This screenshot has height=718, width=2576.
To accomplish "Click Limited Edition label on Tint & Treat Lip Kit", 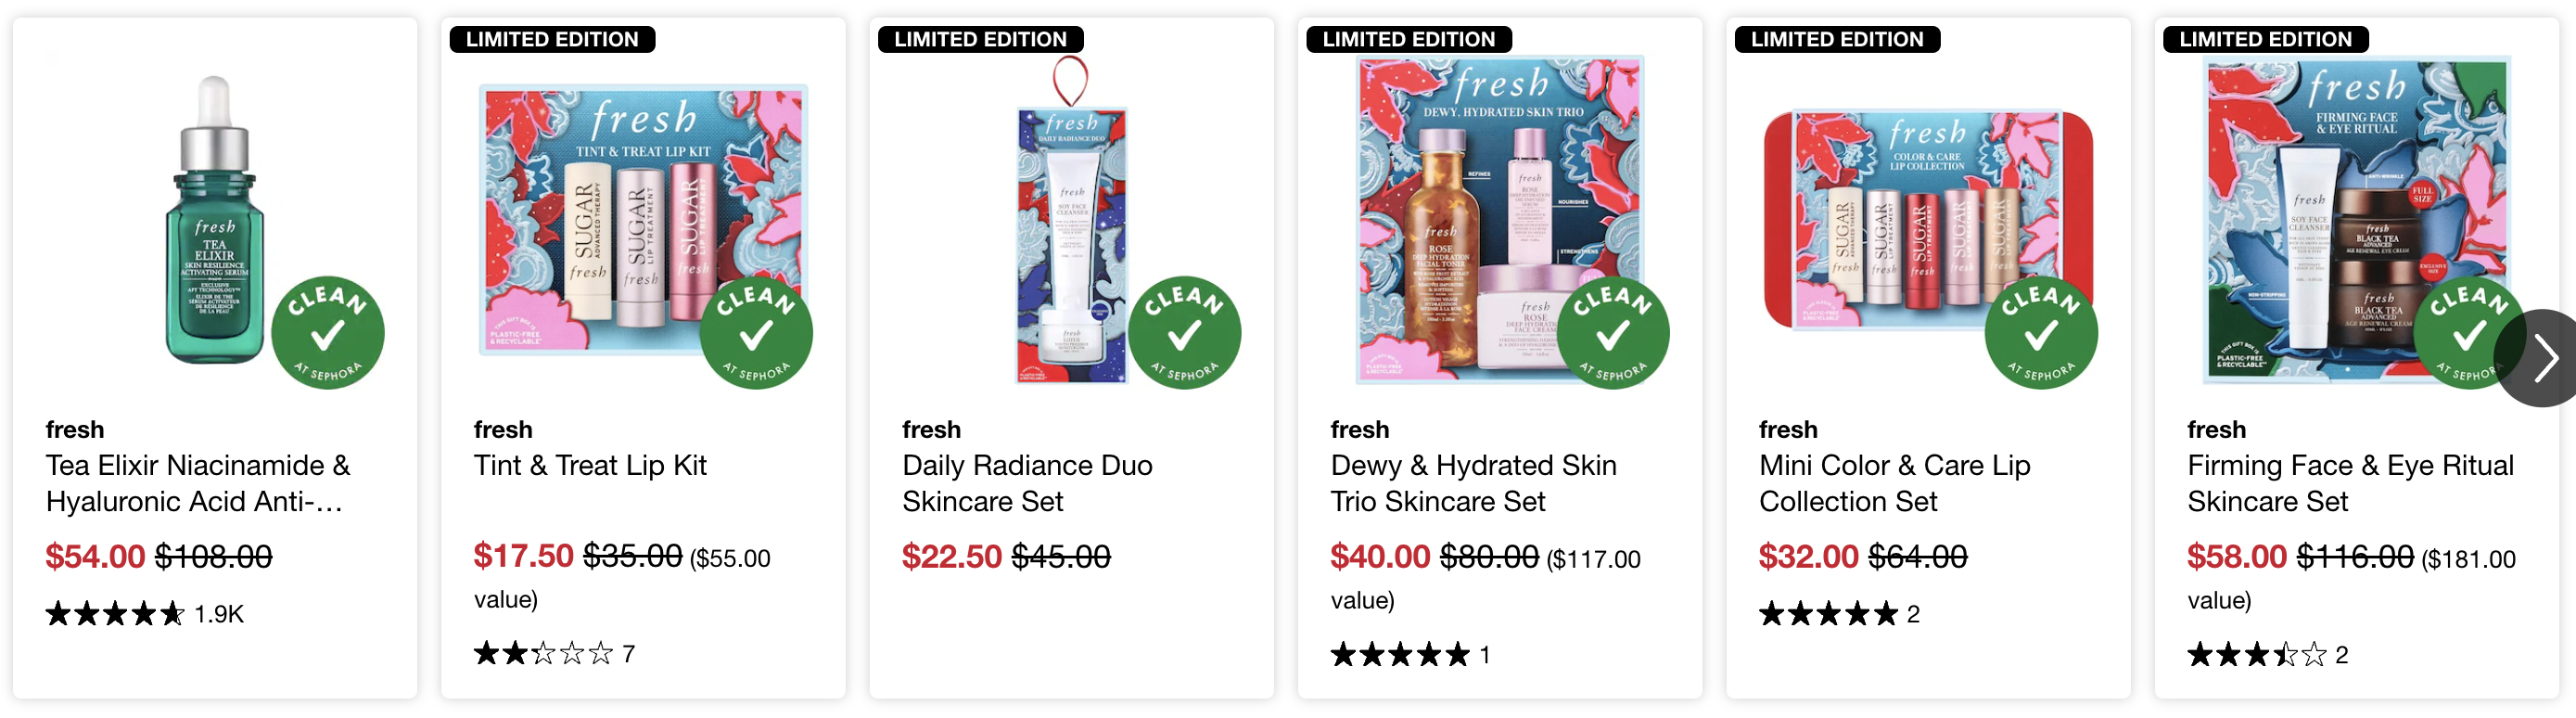I will coord(552,39).
